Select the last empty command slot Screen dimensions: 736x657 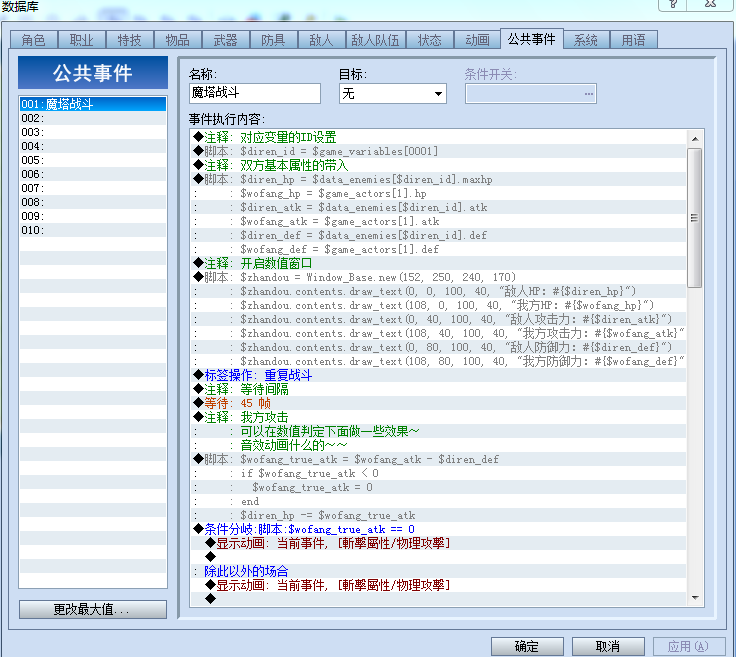pyautogui.click(x=438, y=599)
